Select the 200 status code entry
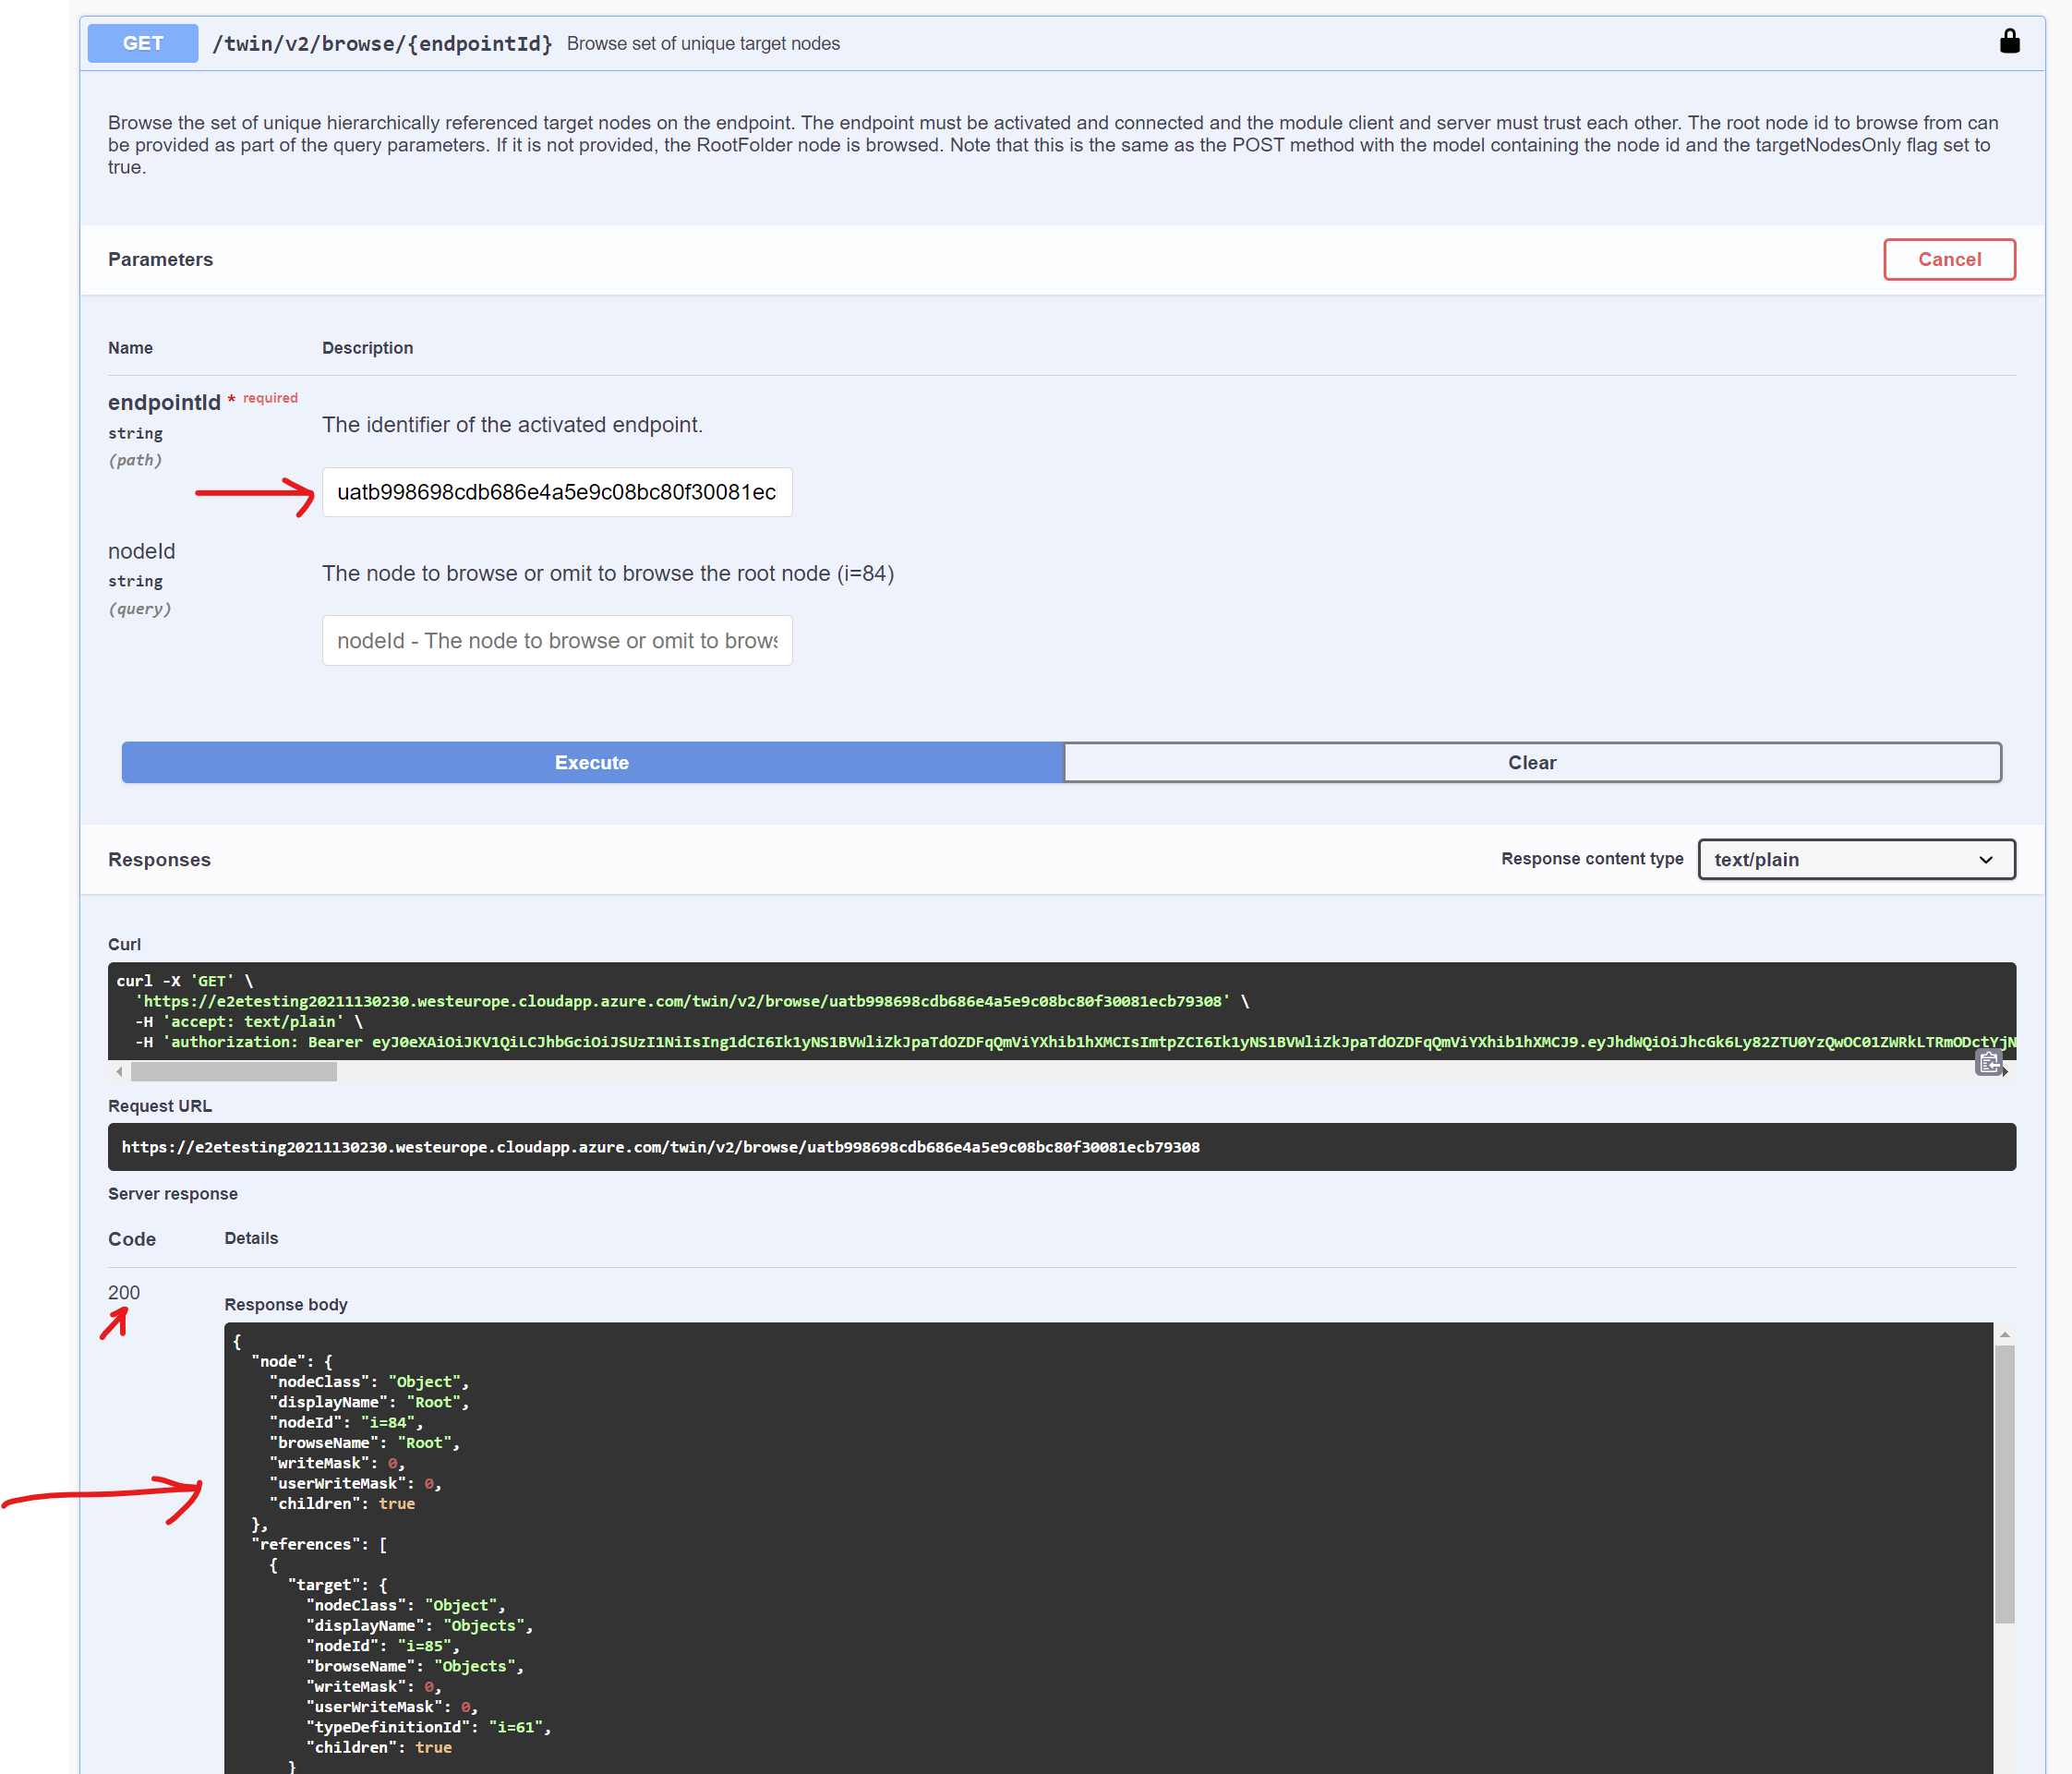Image resolution: width=2072 pixels, height=1774 pixels. (124, 1292)
